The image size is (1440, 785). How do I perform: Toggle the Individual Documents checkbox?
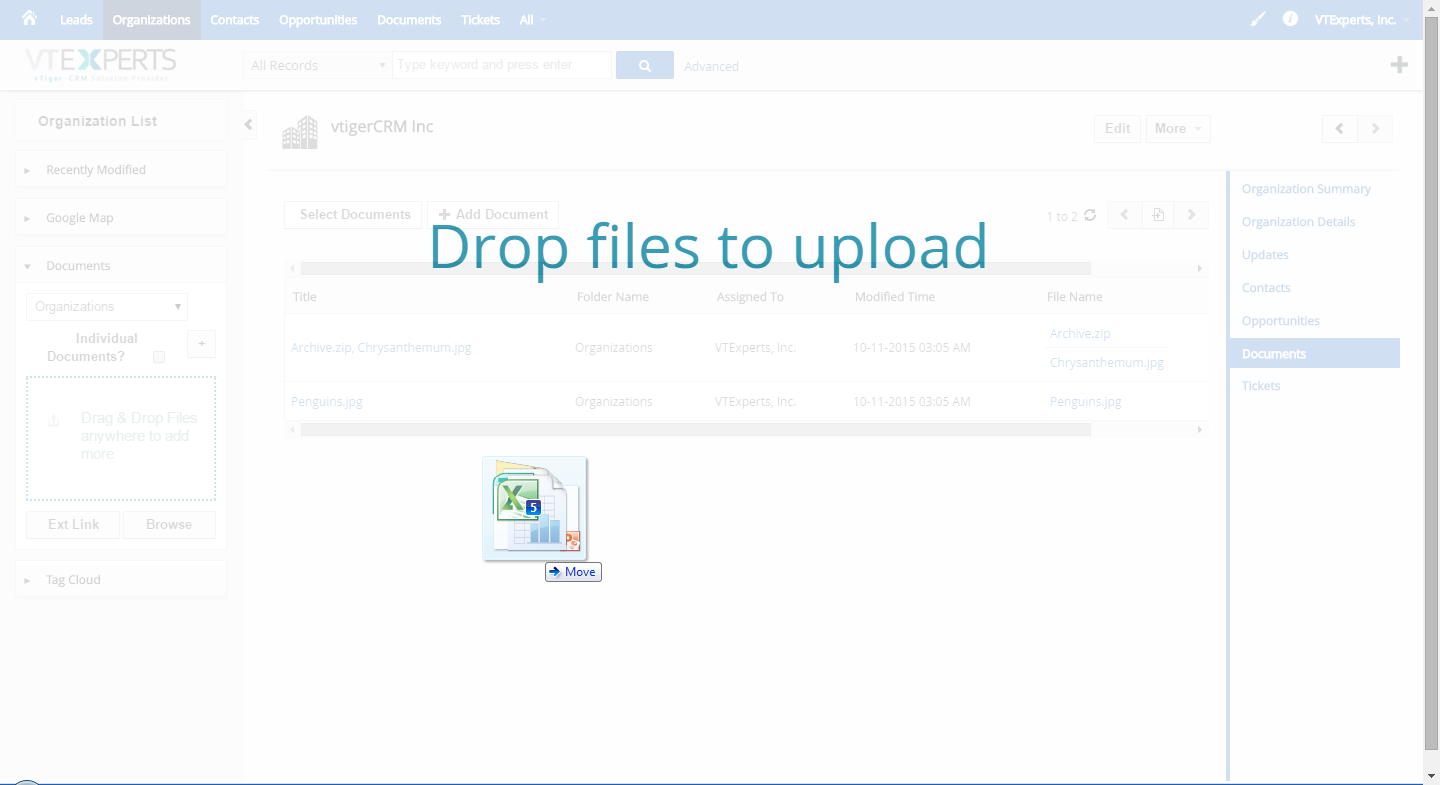pos(159,357)
